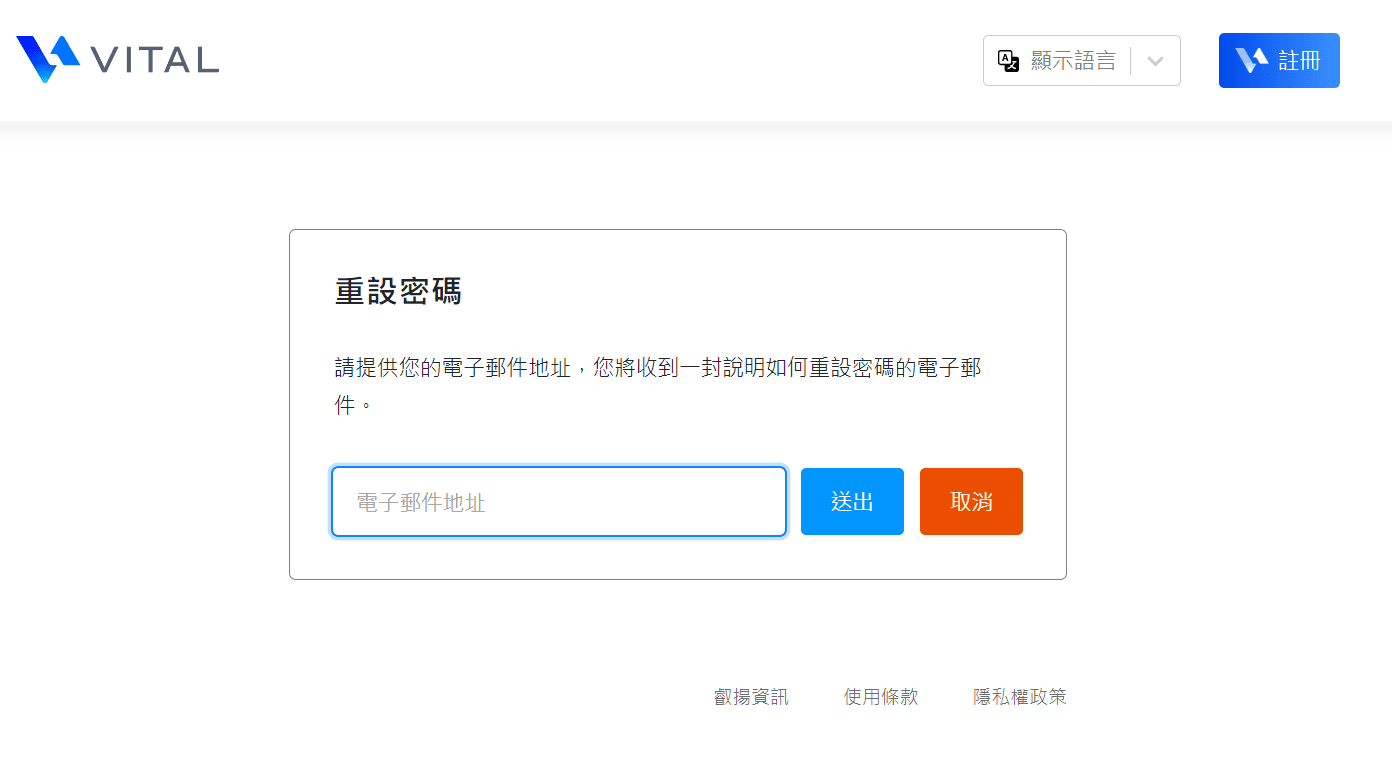Open the 戲揚資訊 footer link
This screenshot has height=767, width=1392.
tap(751, 697)
